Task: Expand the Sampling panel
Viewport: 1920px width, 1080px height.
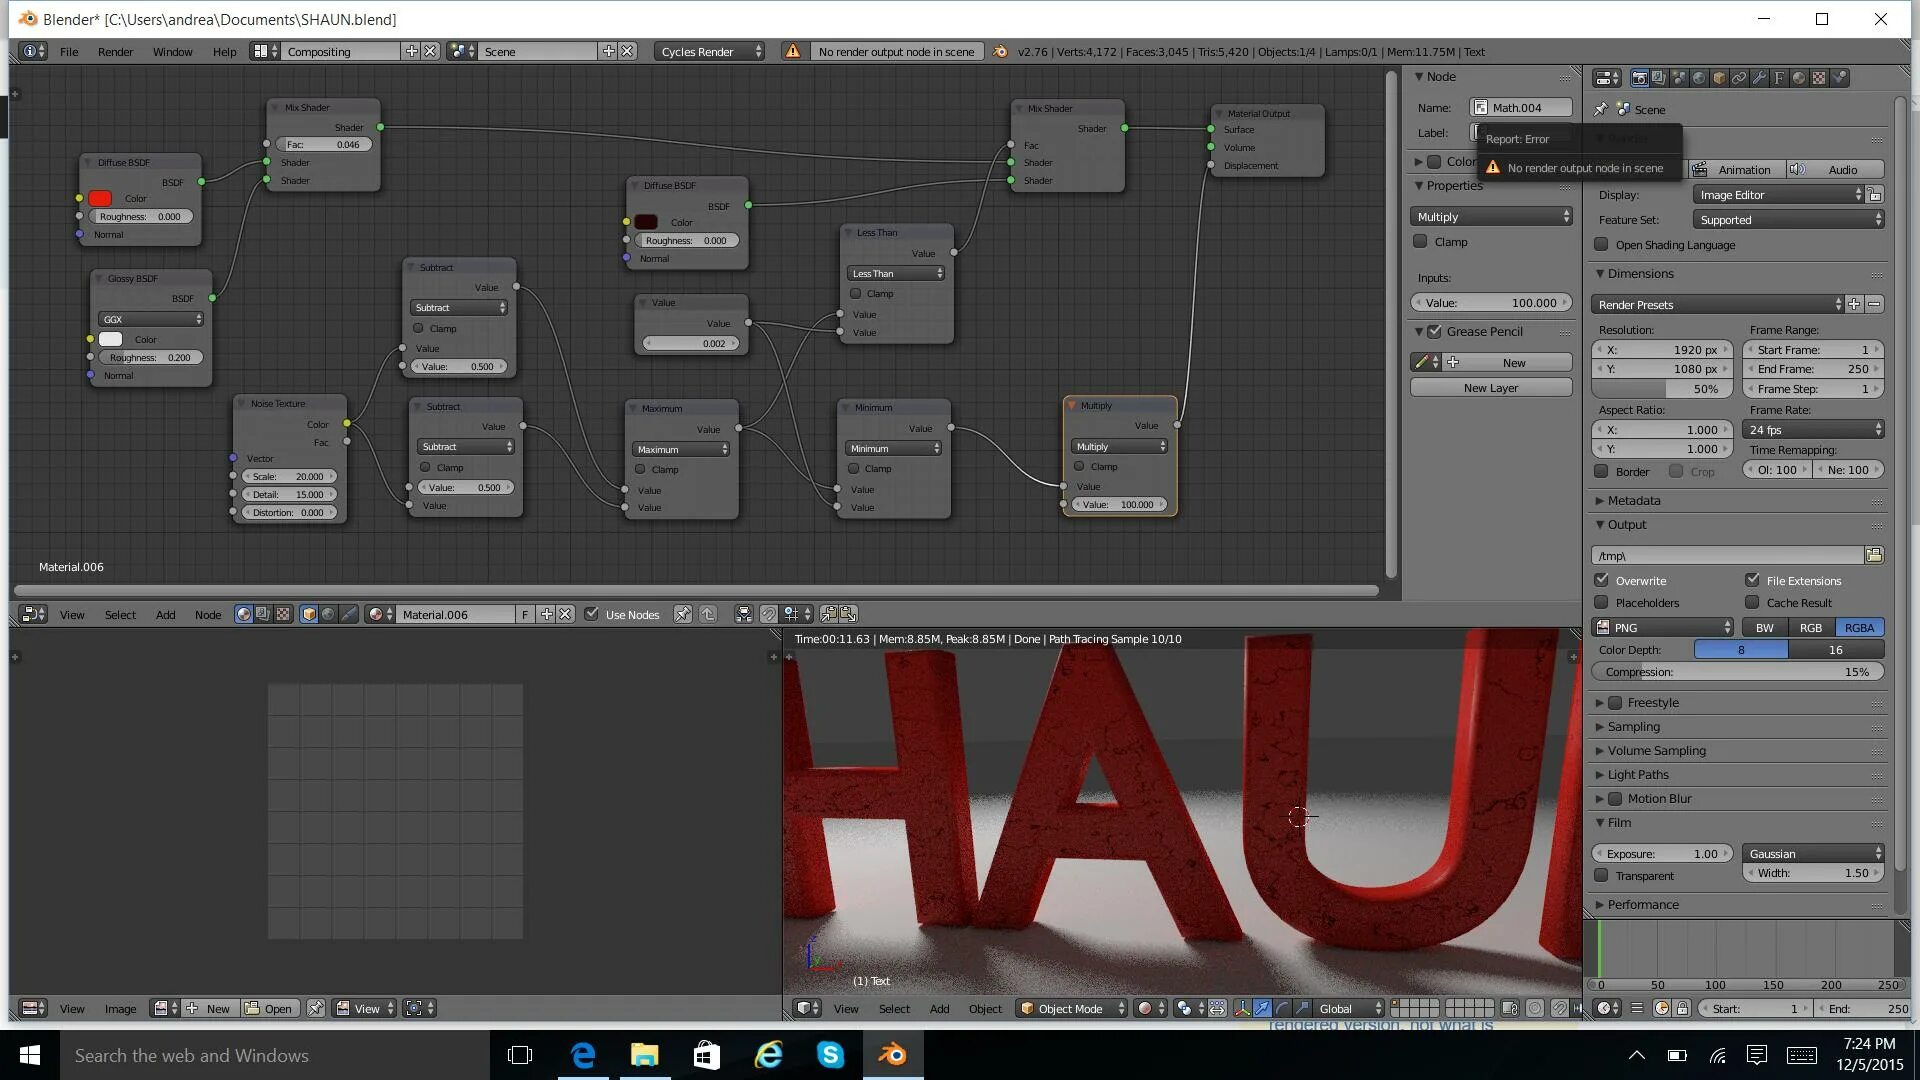Action: point(1633,727)
